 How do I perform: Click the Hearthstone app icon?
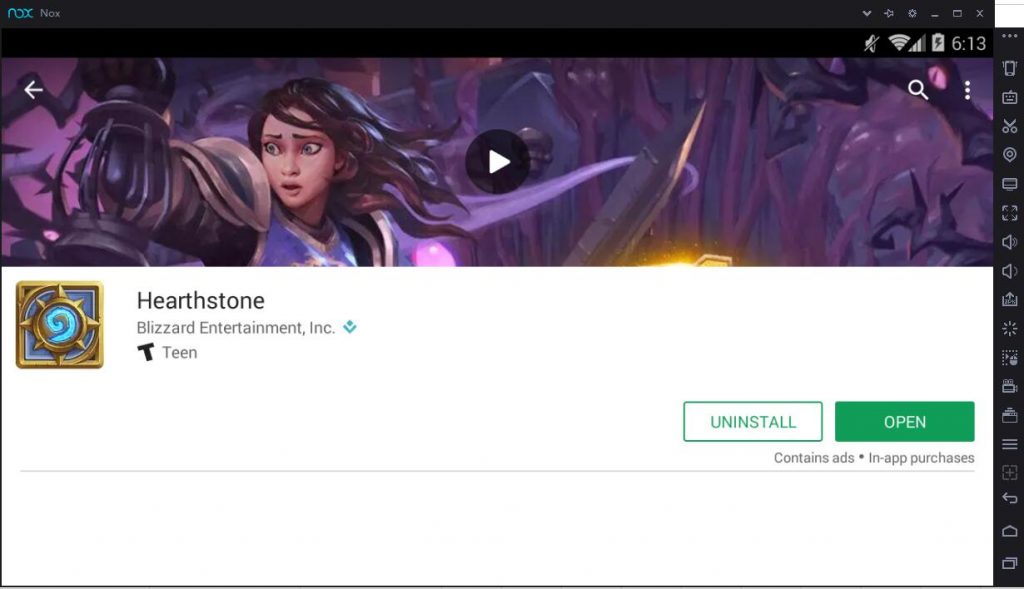point(59,325)
